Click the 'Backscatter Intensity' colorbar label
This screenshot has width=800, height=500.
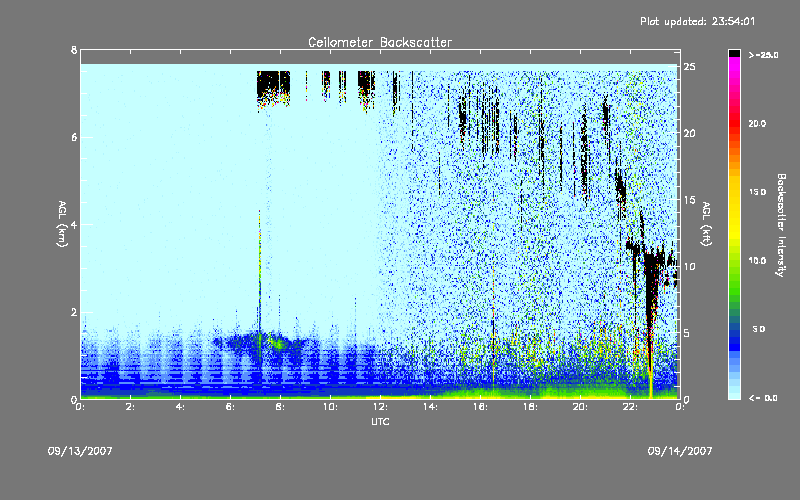781,224
